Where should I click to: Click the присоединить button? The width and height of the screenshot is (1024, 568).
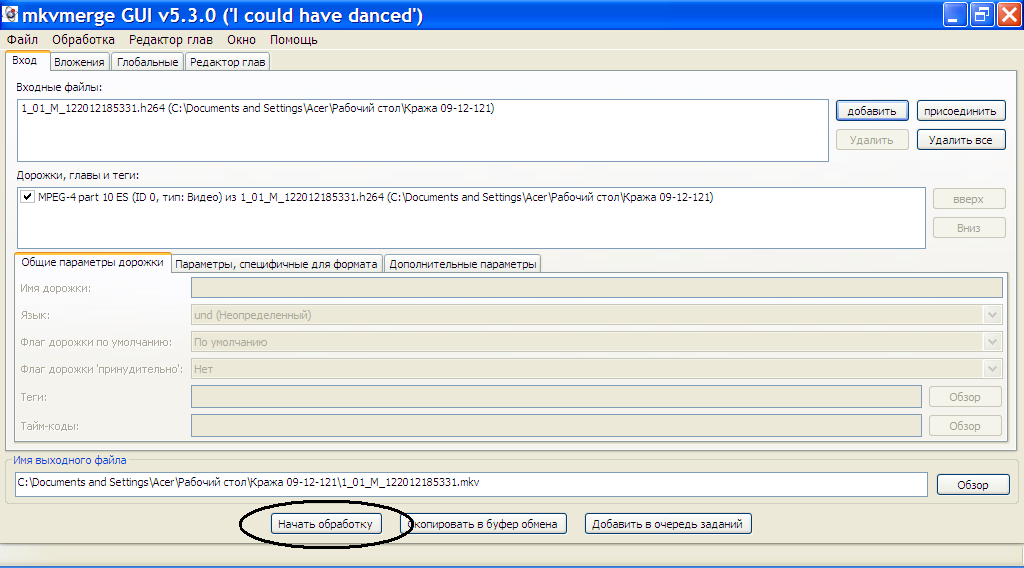click(961, 111)
